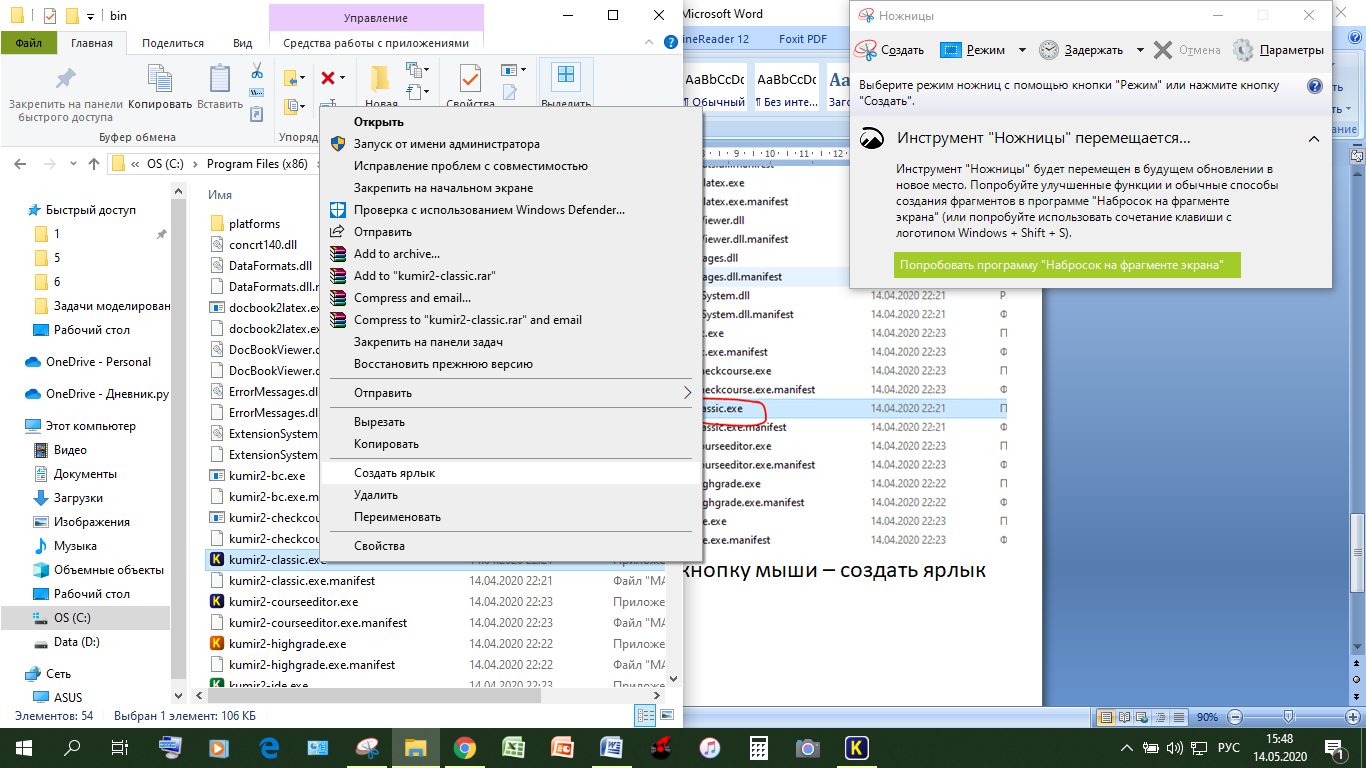The image size is (1366, 768).
Task: Click the red X Delete icon in ribbon
Action: click(327, 77)
